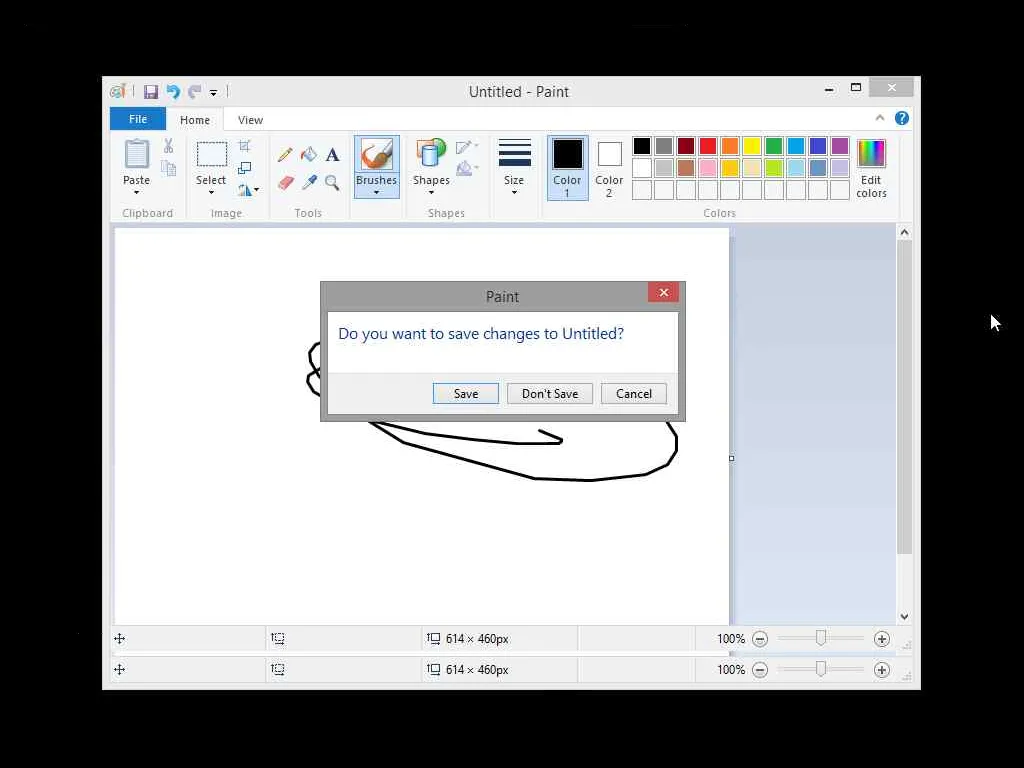Click the Save icon in quick access toolbar
The height and width of the screenshot is (768, 1024).
tap(151, 92)
